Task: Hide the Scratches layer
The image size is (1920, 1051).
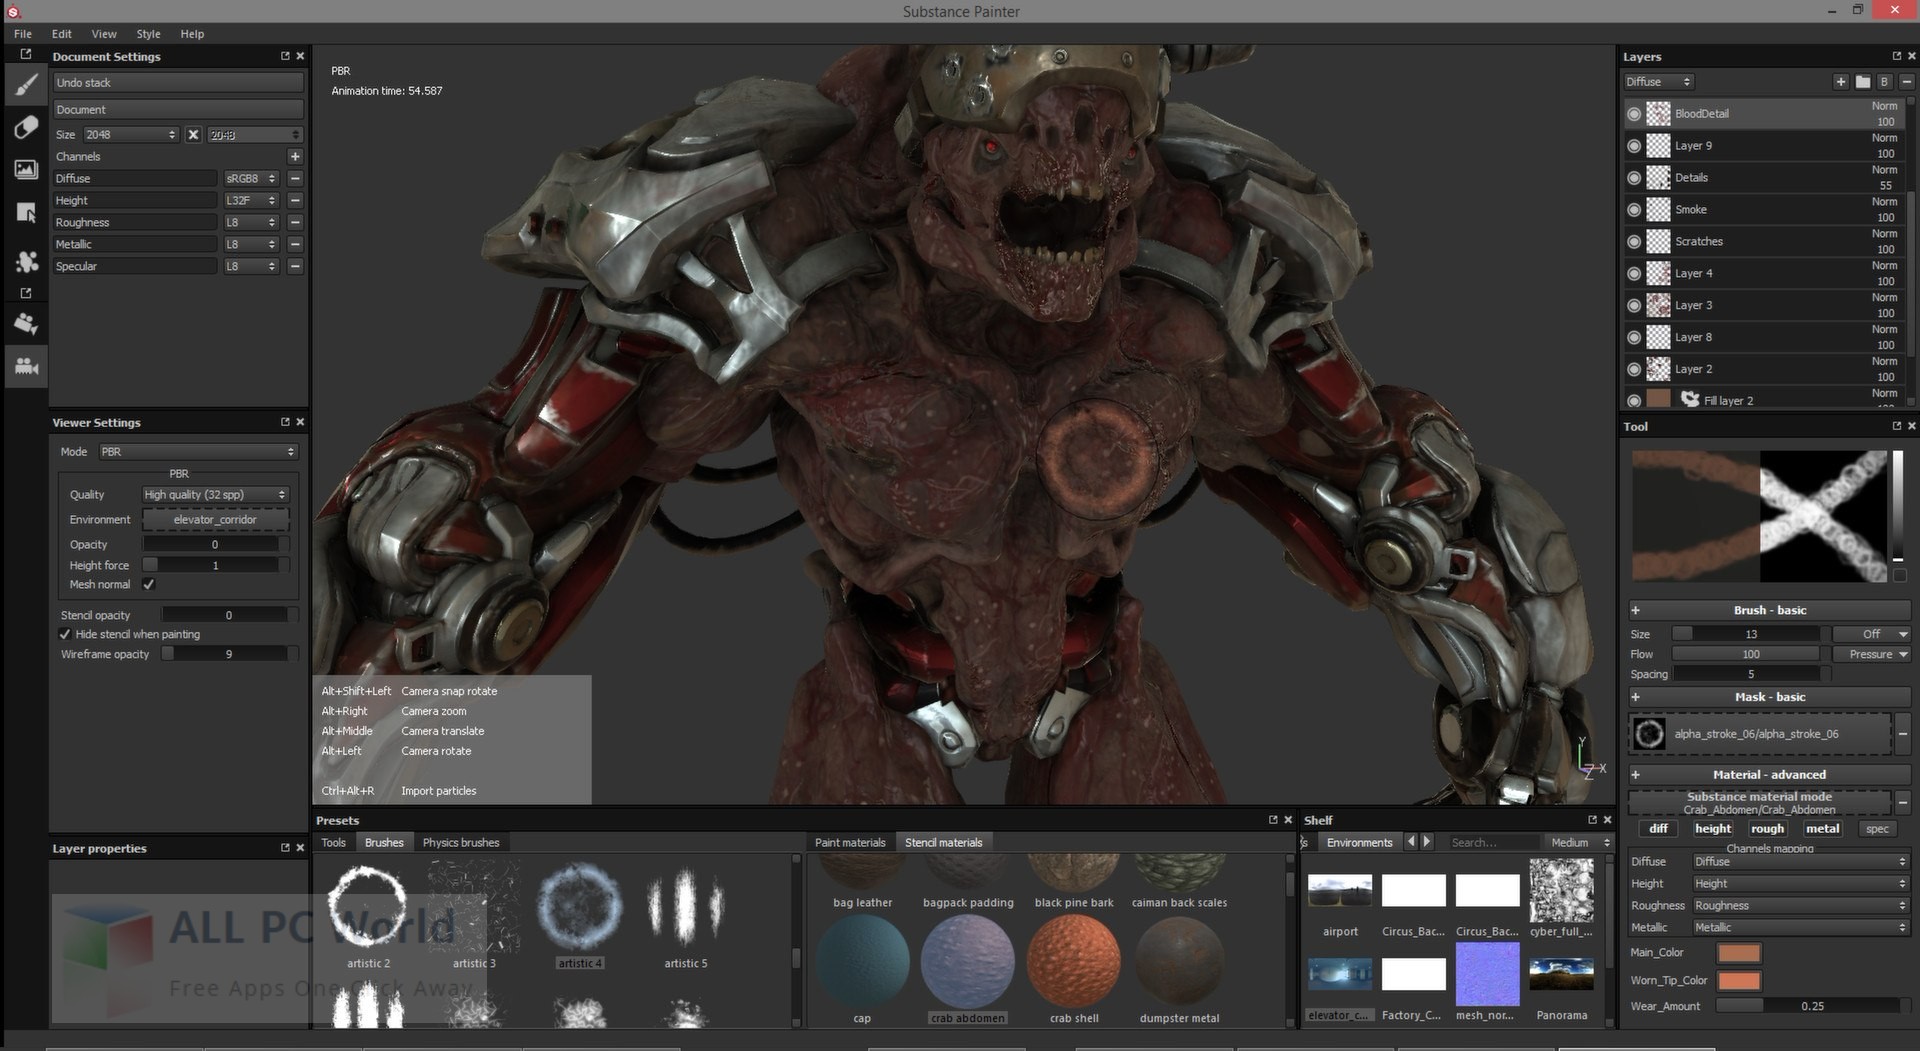Action: point(1634,242)
